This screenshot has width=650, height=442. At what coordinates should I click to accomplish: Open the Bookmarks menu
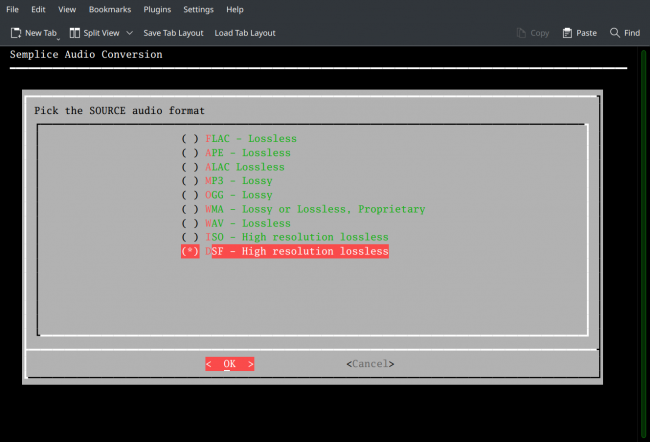[x=108, y=9]
